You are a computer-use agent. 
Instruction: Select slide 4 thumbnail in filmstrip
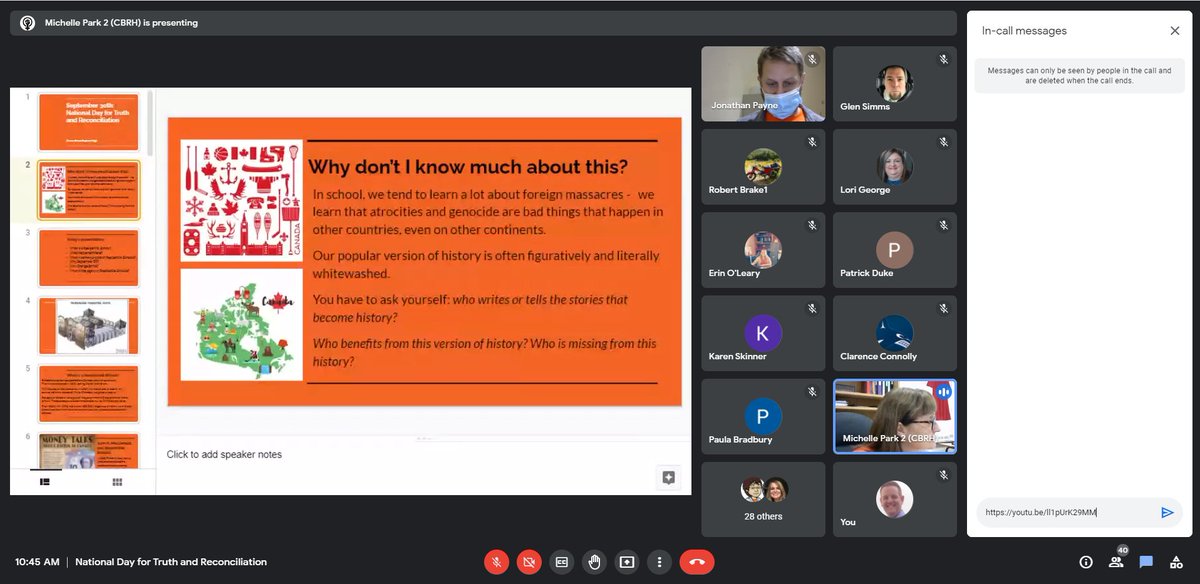click(89, 326)
